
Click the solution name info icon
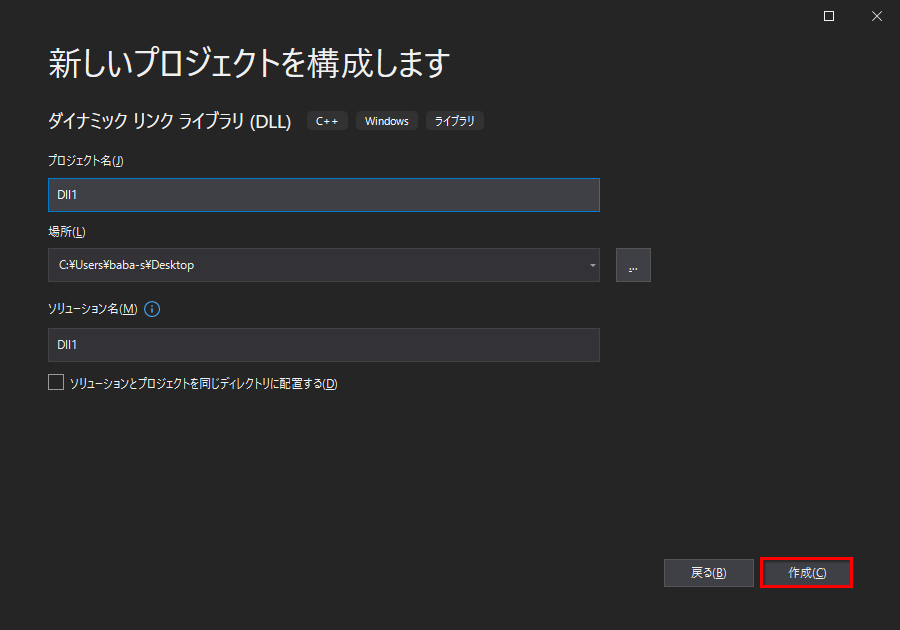152,309
